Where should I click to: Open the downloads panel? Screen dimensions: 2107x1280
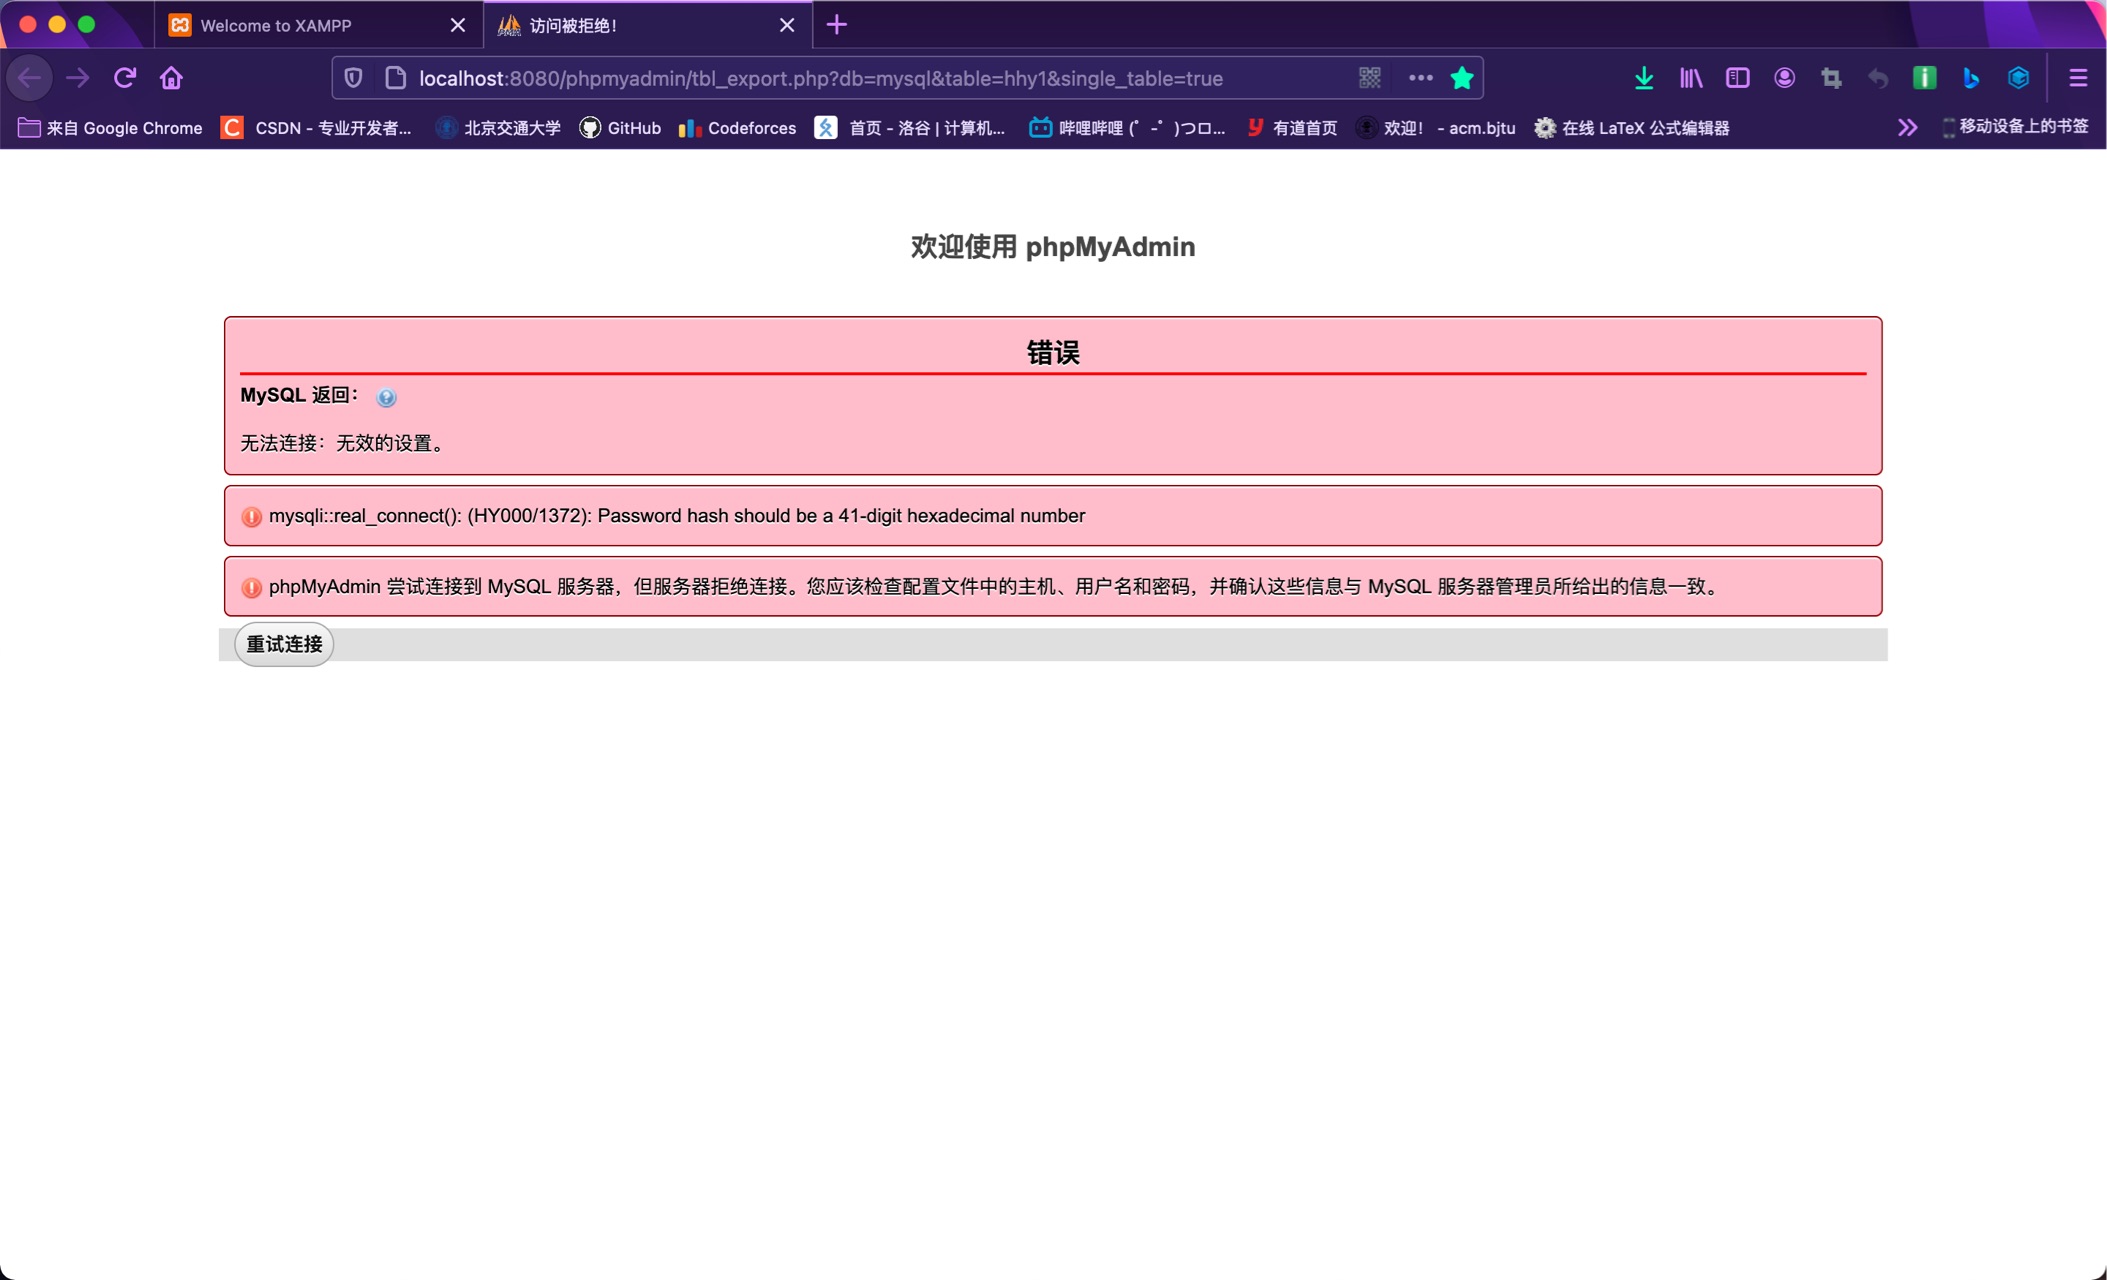pyautogui.click(x=1644, y=78)
